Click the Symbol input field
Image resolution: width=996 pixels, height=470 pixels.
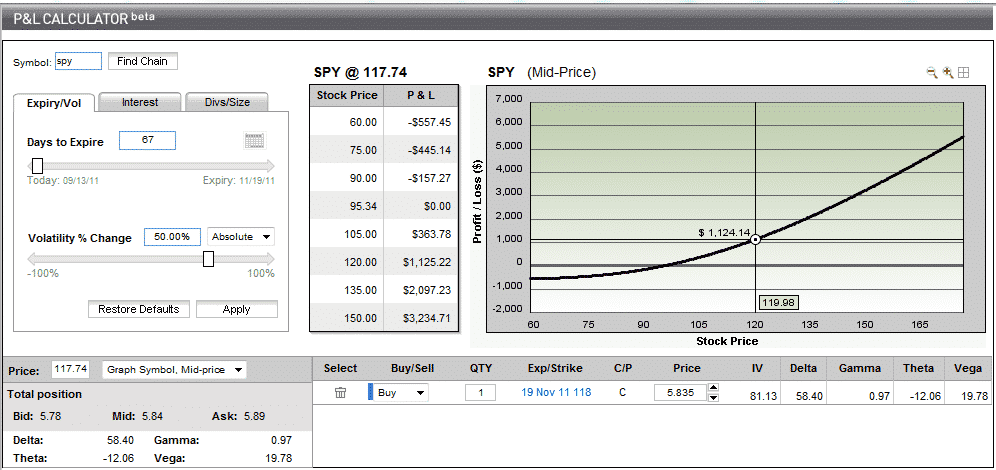point(78,61)
